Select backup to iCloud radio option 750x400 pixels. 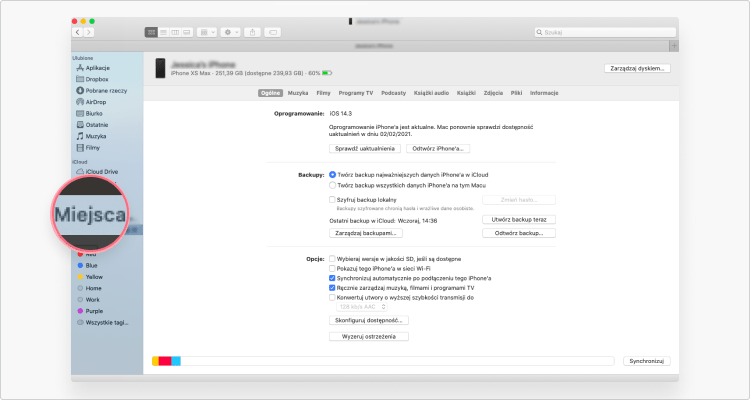click(332, 175)
